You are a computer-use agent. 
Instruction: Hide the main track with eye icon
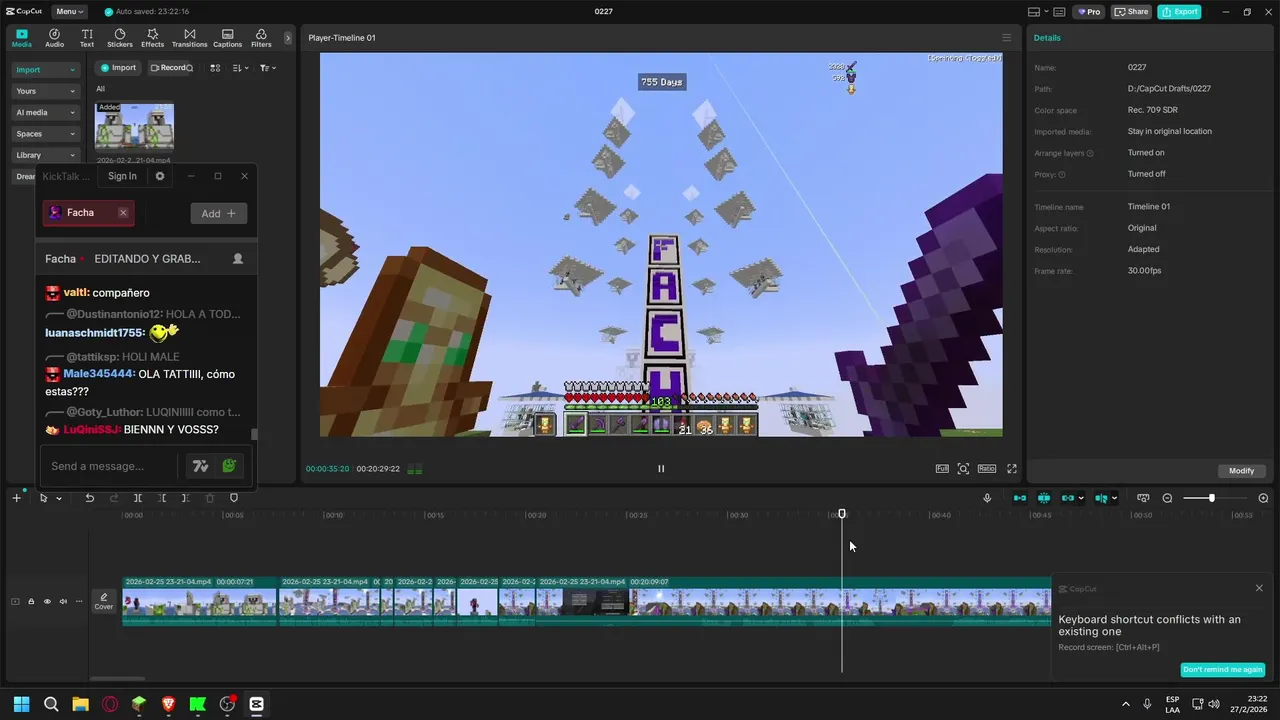[47, 602]
